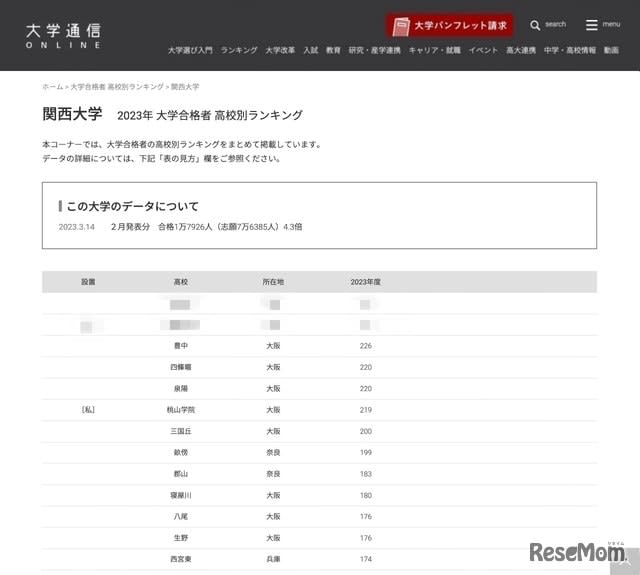Select the 畝傍 school cell
The image size is (640, 575).
[181, 453]
